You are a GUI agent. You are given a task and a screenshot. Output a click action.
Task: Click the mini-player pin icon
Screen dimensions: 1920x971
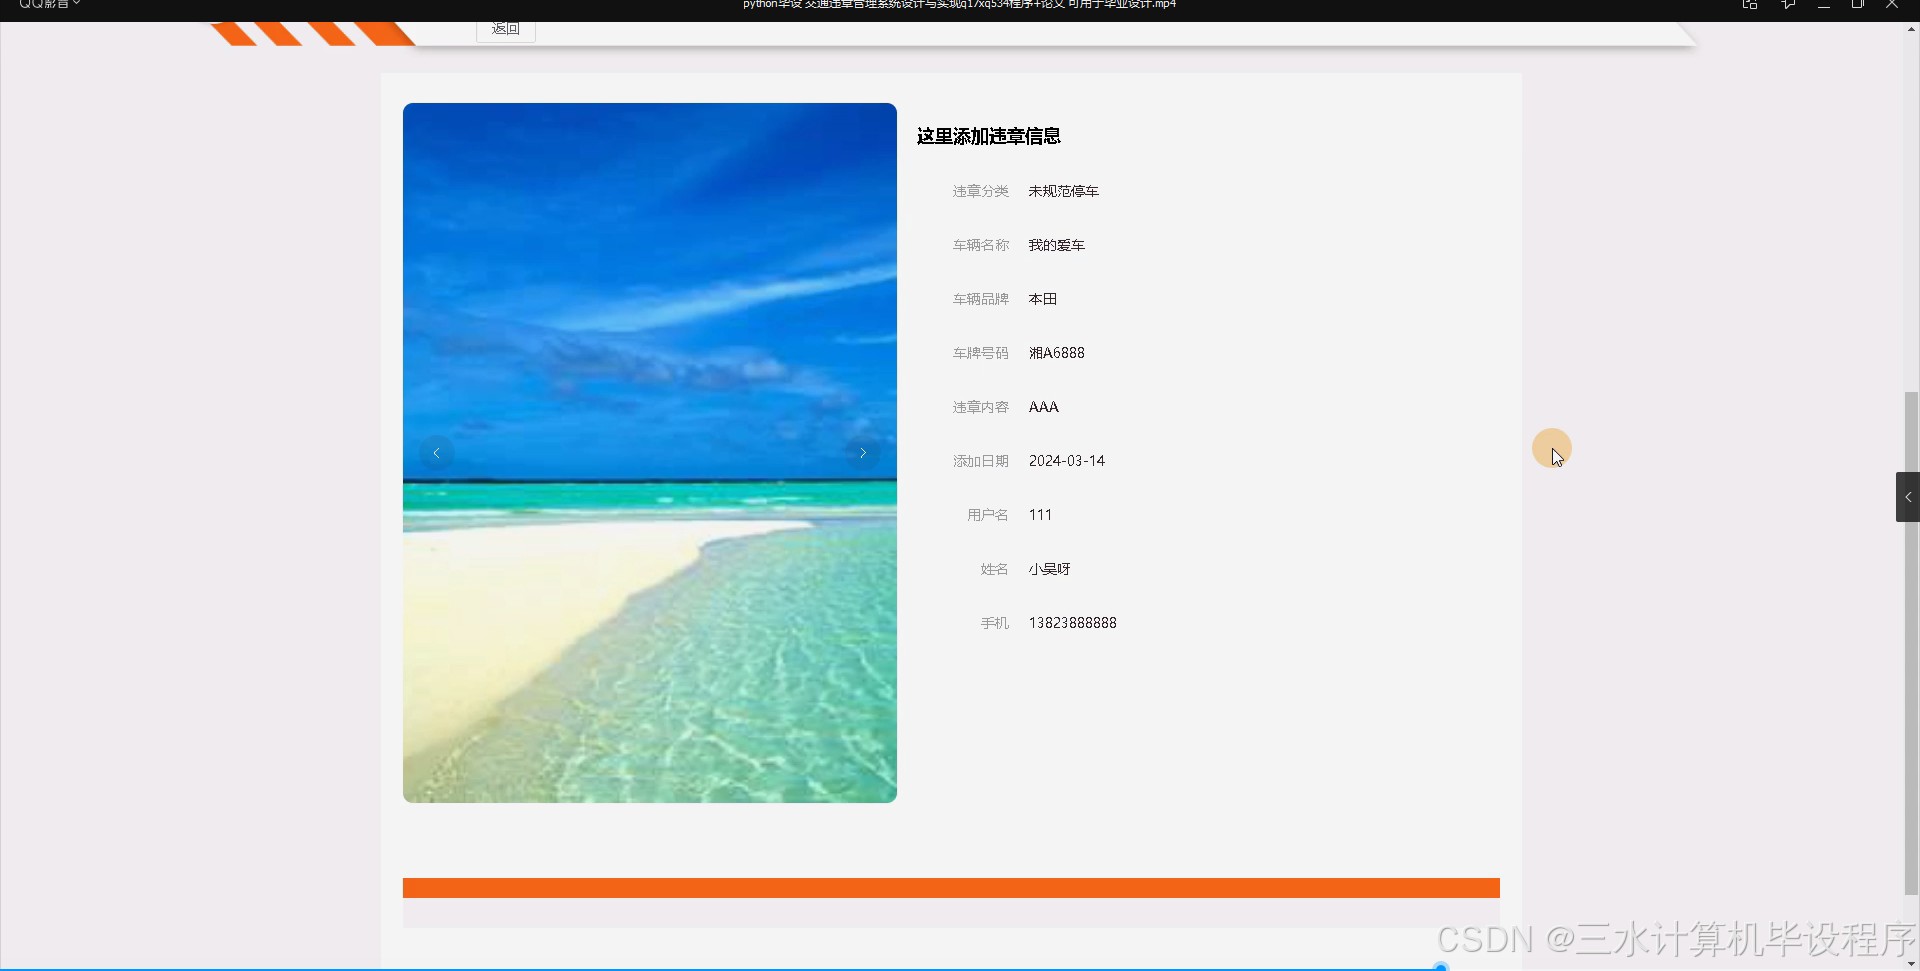[1750, 4]
